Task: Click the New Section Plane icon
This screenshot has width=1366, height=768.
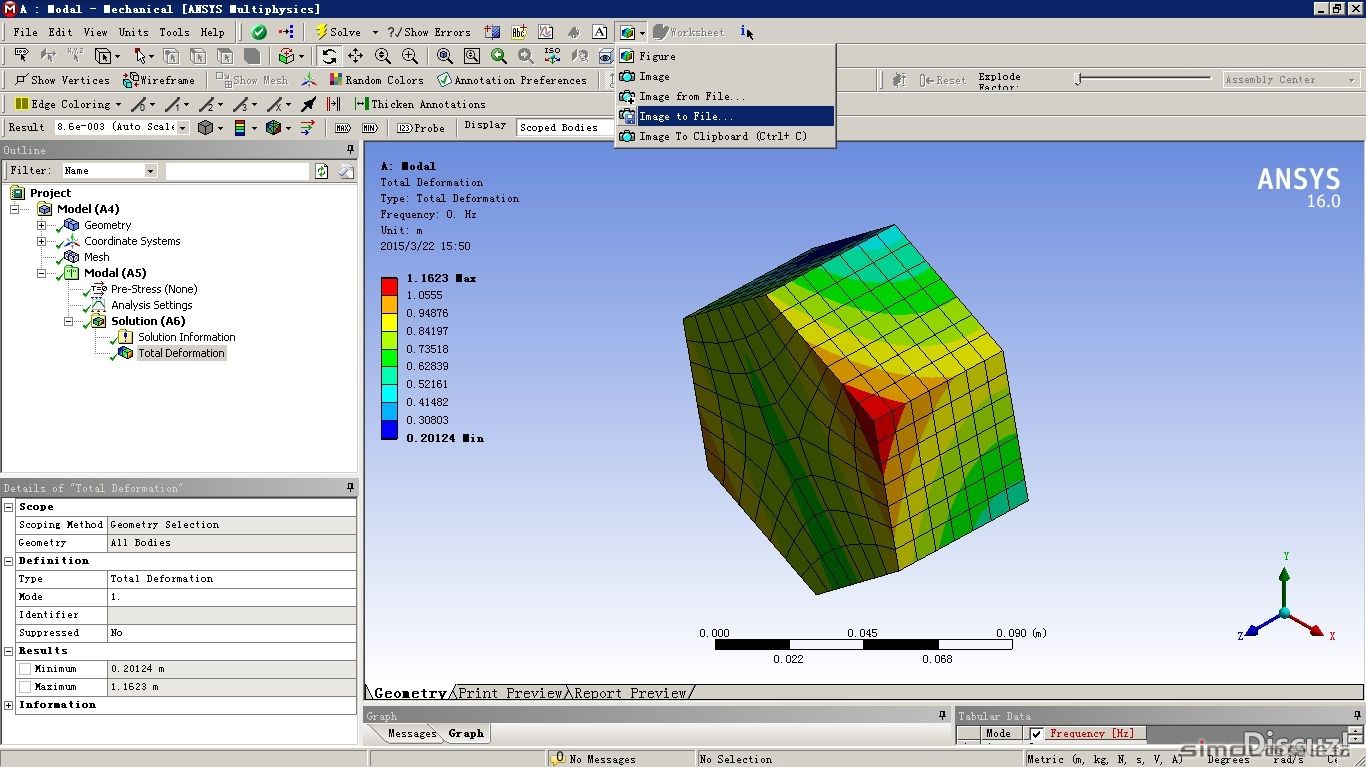Action: (491, 32)
